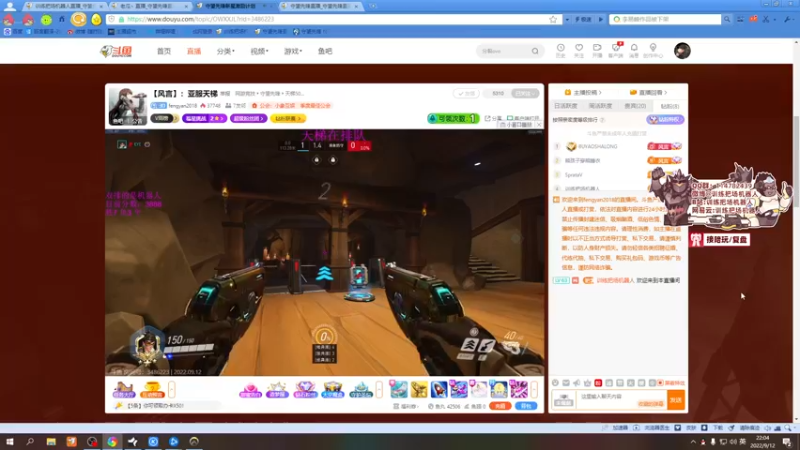Click the trophy cup gift icon
This screenshot has height=450, width=800.
tap(152, 390)
